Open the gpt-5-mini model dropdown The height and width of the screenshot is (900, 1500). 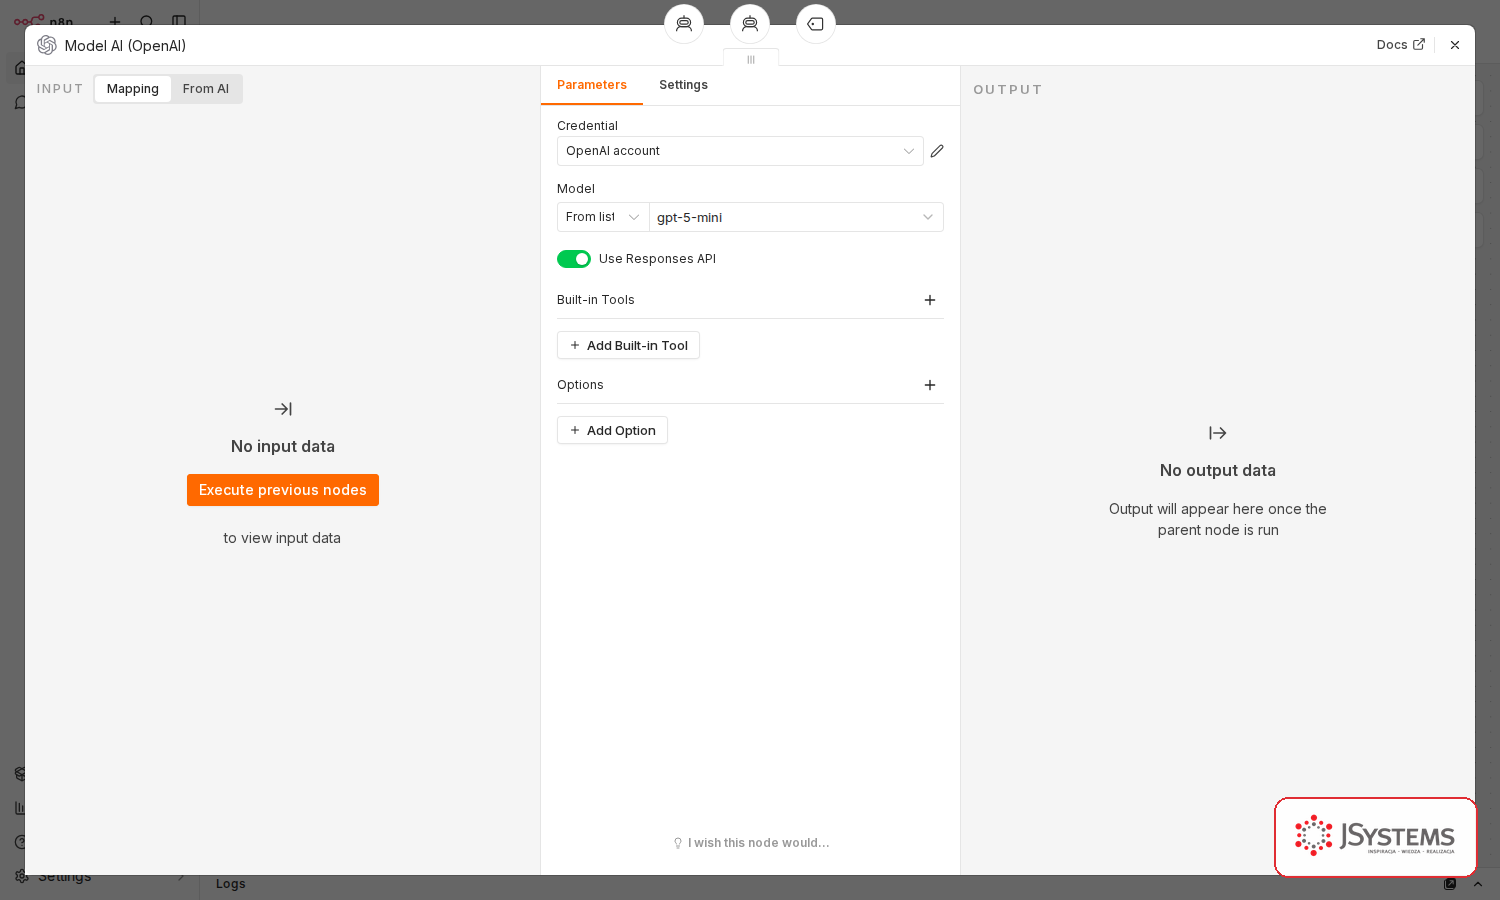coord(797,217)
